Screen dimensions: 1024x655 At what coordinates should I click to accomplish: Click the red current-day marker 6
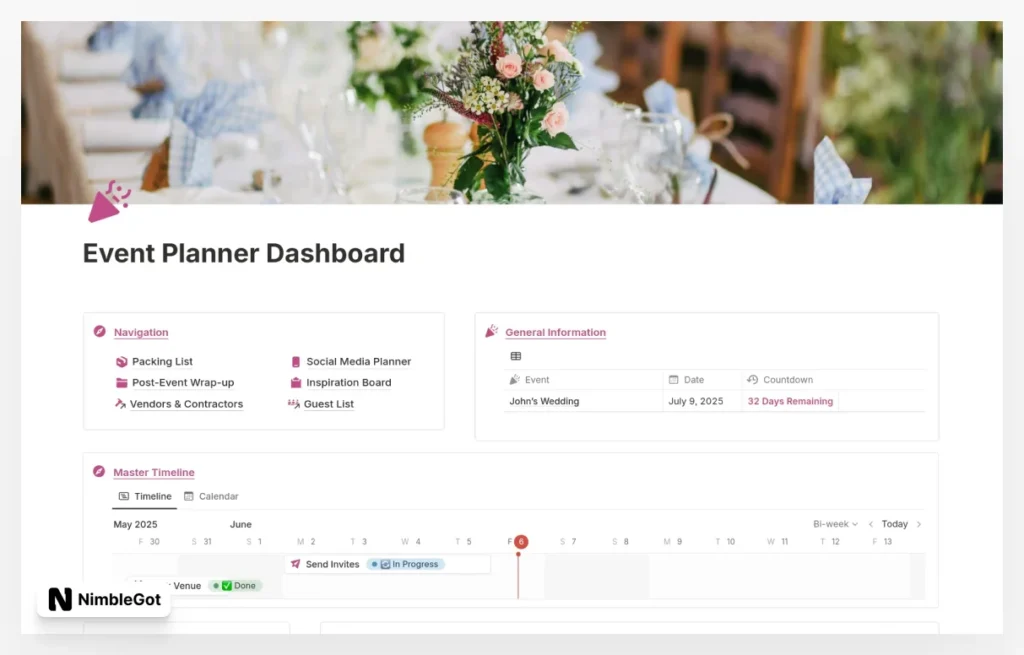[x=521, y=542]
